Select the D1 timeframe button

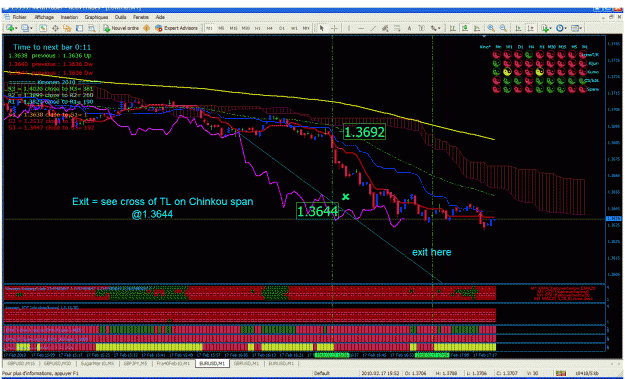pos(281,28)
